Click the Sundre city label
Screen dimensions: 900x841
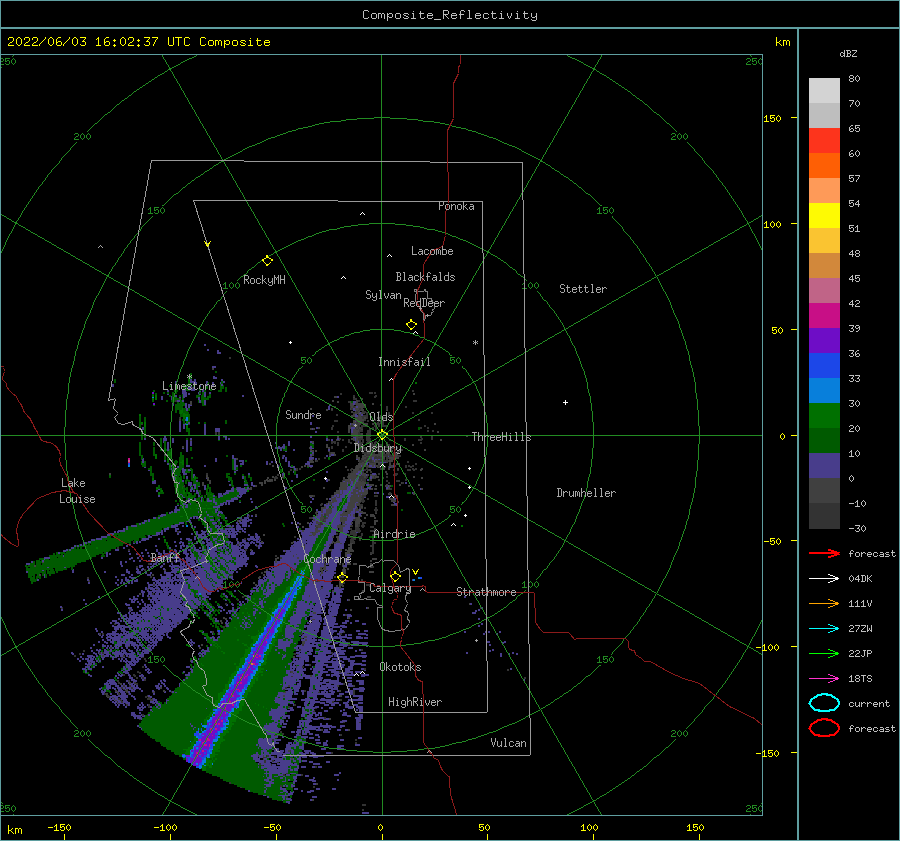[x=303, y=414]
